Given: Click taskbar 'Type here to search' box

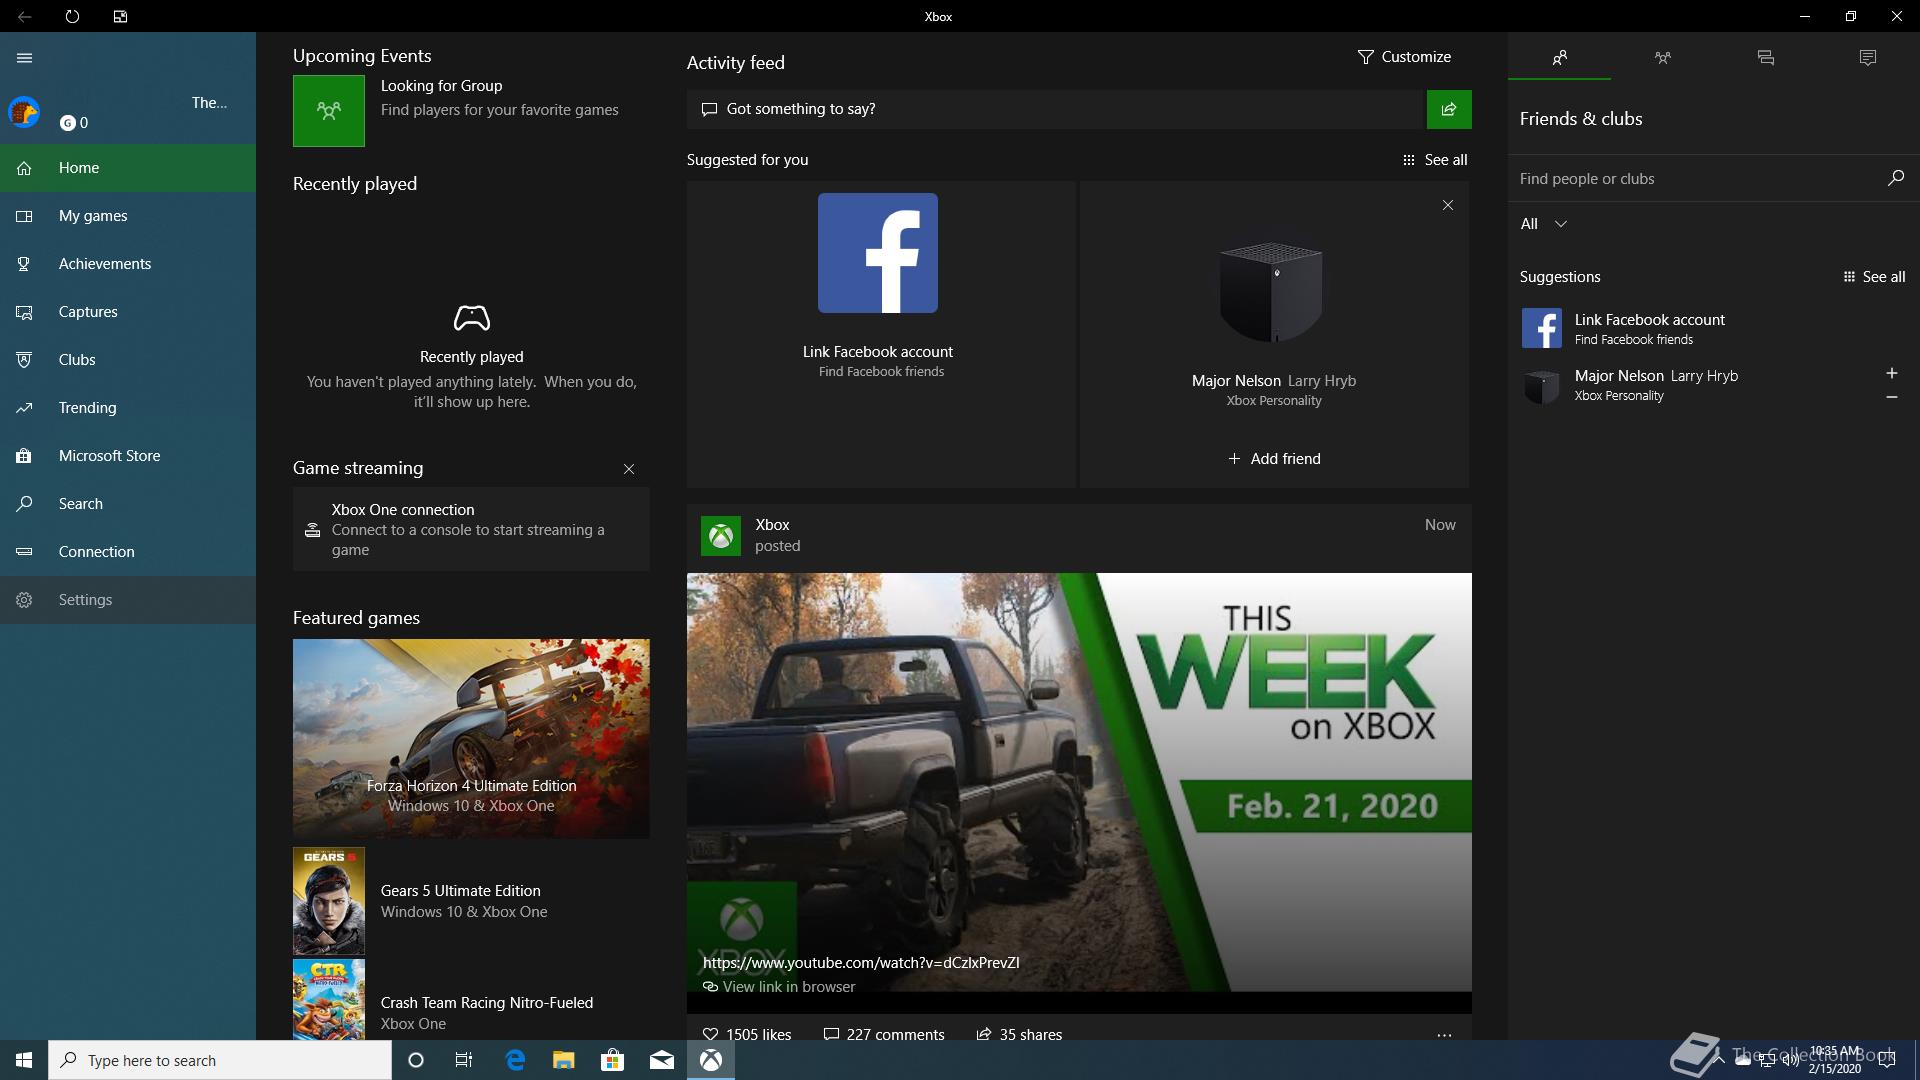Looking at the screenshot, I should tap(220, 1060).
